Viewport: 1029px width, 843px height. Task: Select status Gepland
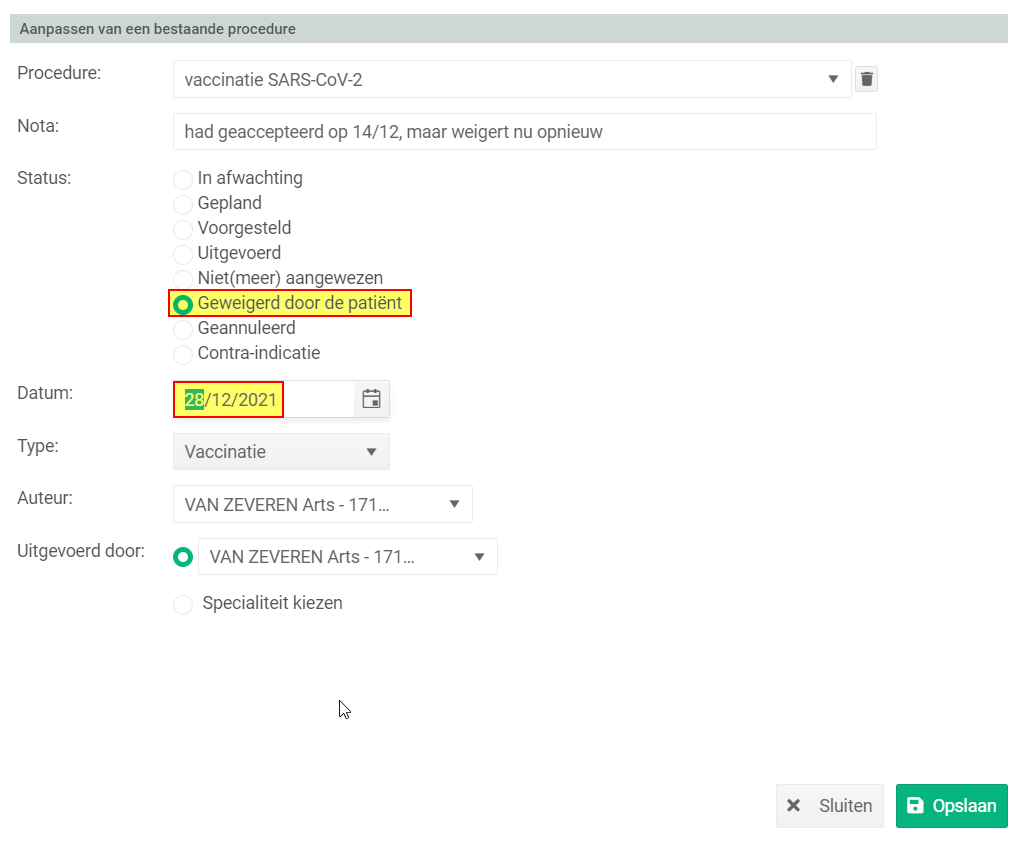(182, 204)
